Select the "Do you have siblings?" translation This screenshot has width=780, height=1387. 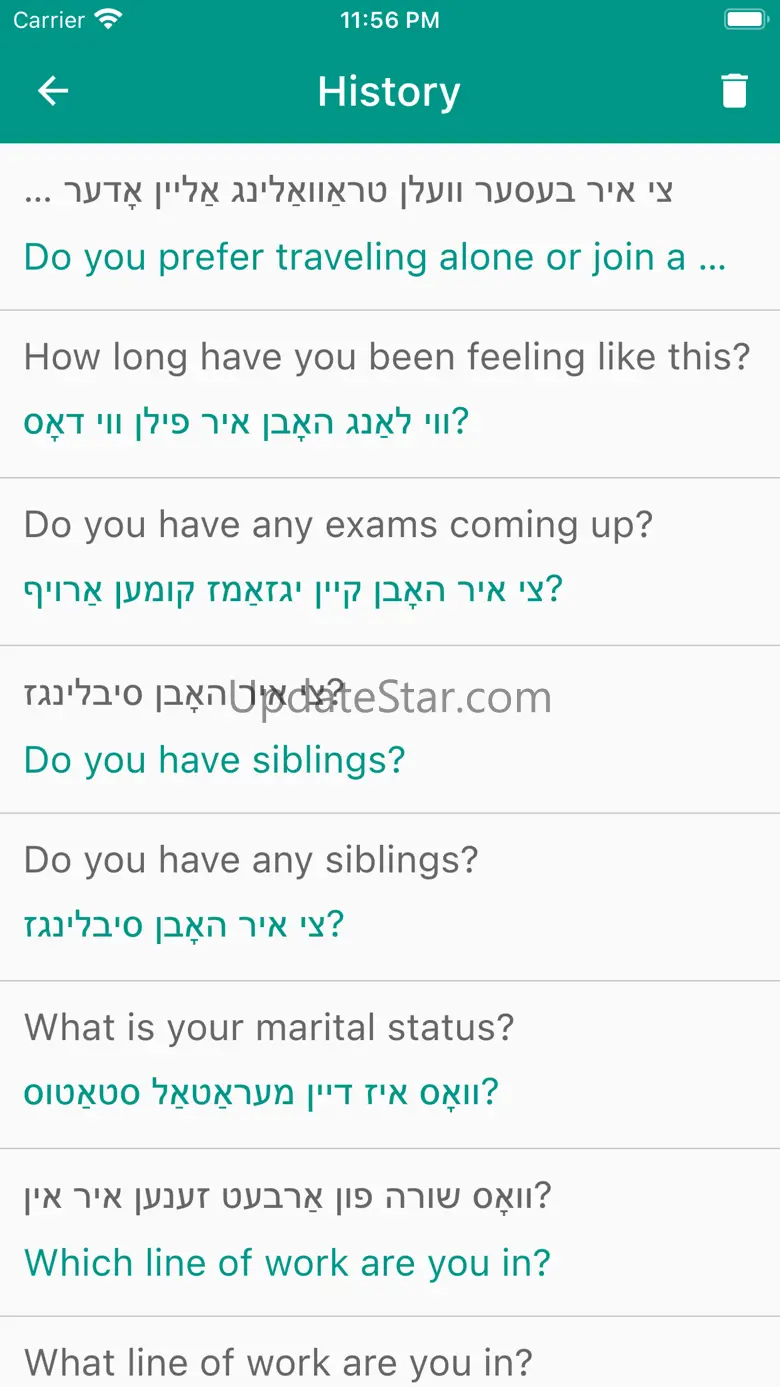tap(214, 760)
